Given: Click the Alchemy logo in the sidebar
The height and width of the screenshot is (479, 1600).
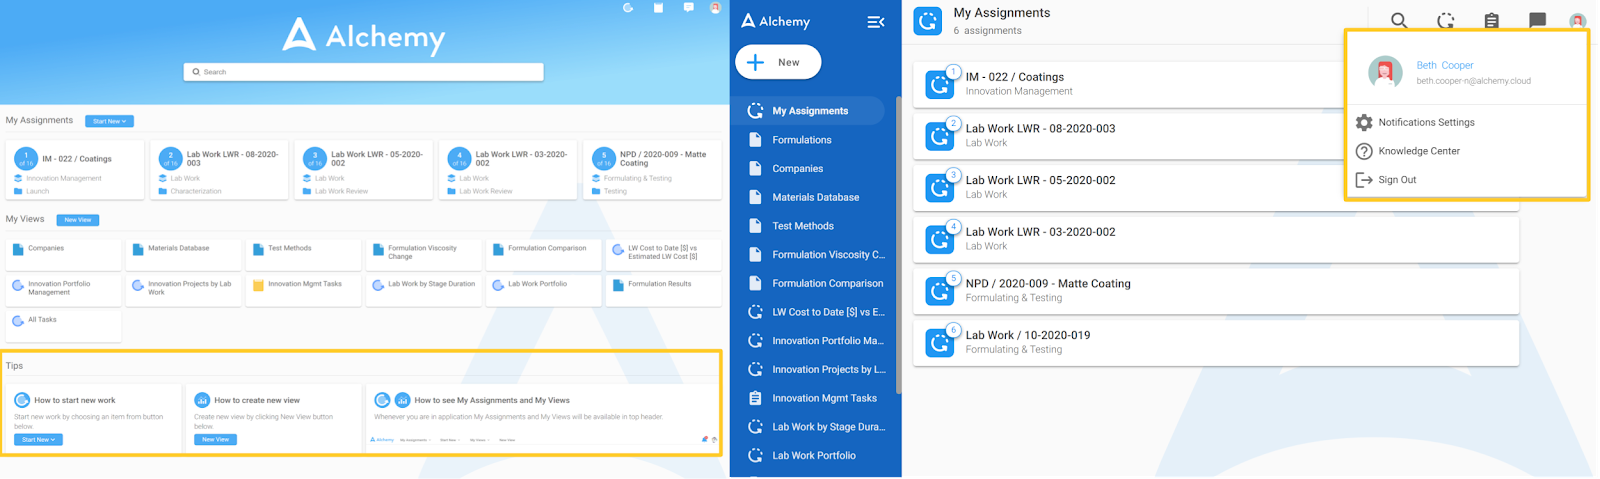Looking at the screenshot, I should pos(775,21).
